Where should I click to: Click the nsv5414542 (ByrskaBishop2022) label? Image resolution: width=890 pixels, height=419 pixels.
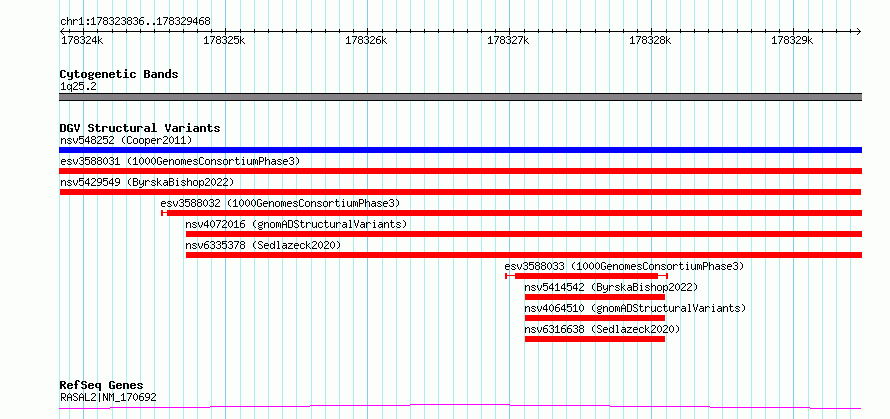click(x=611, y=287)
